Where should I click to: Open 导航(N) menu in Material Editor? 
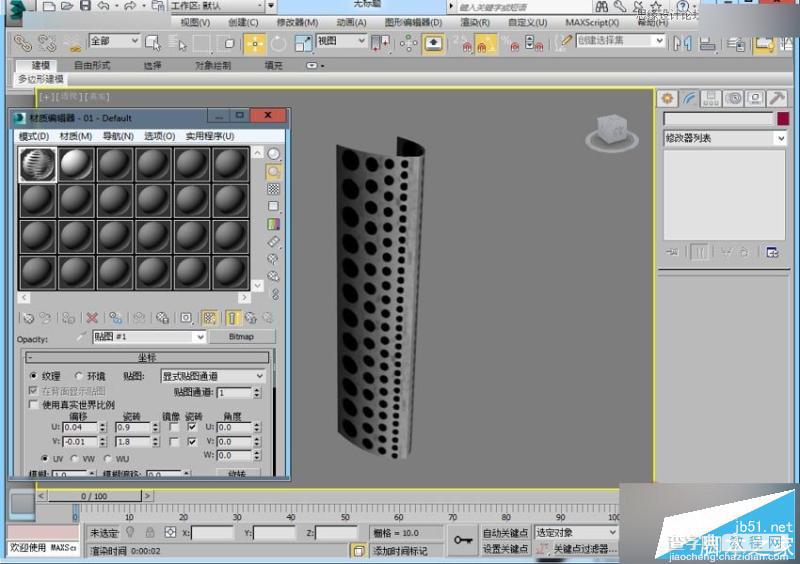click(118, 136)
